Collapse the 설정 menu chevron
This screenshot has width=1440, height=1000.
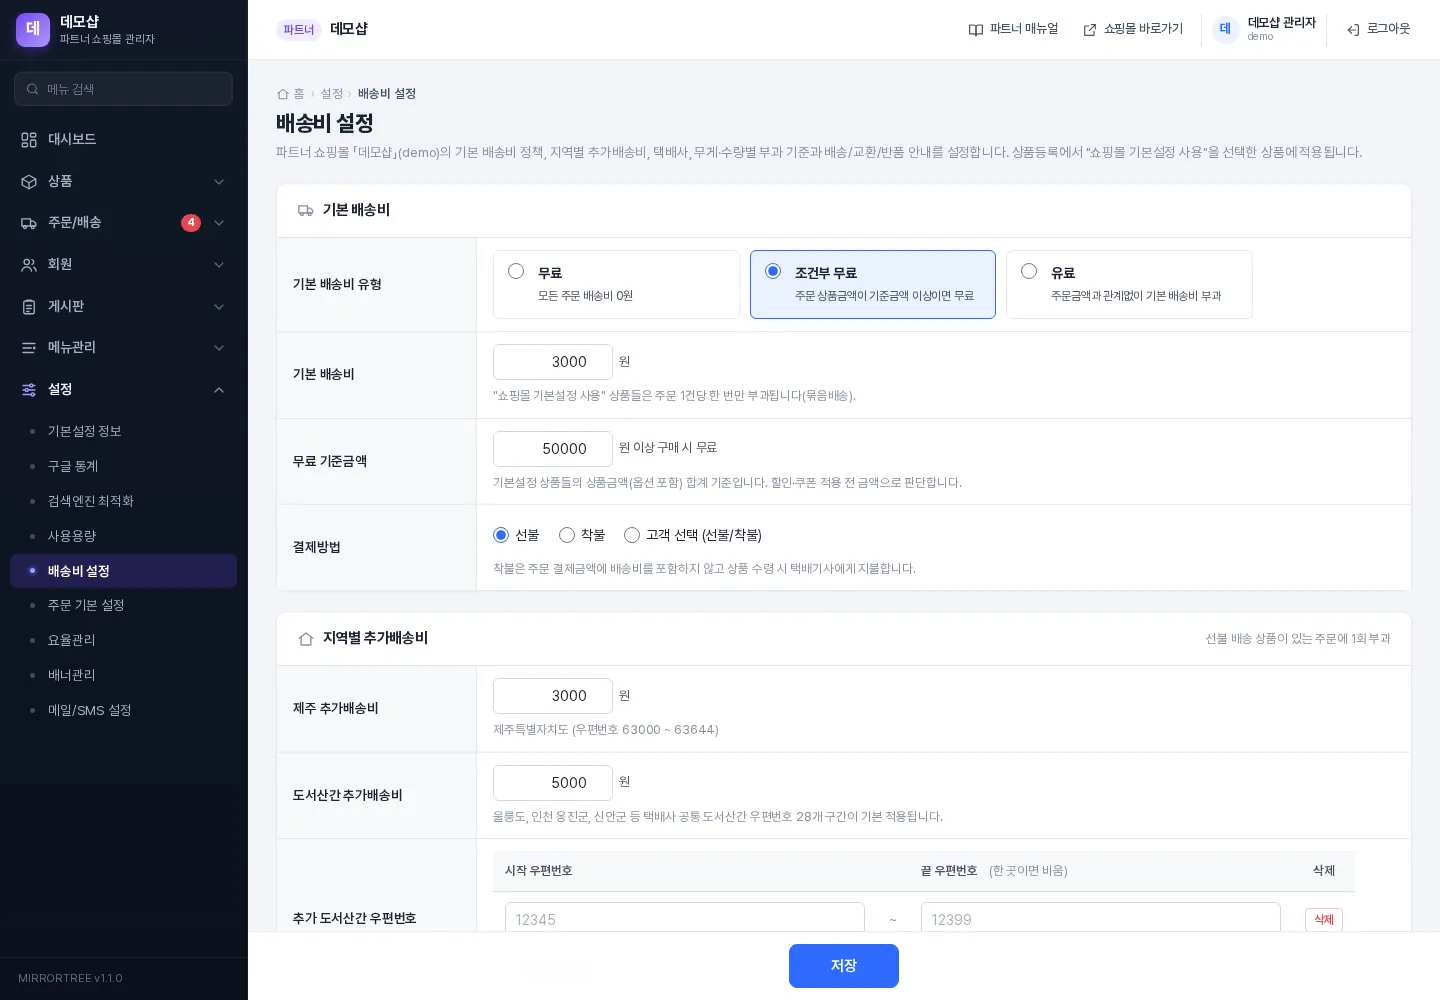219,389
